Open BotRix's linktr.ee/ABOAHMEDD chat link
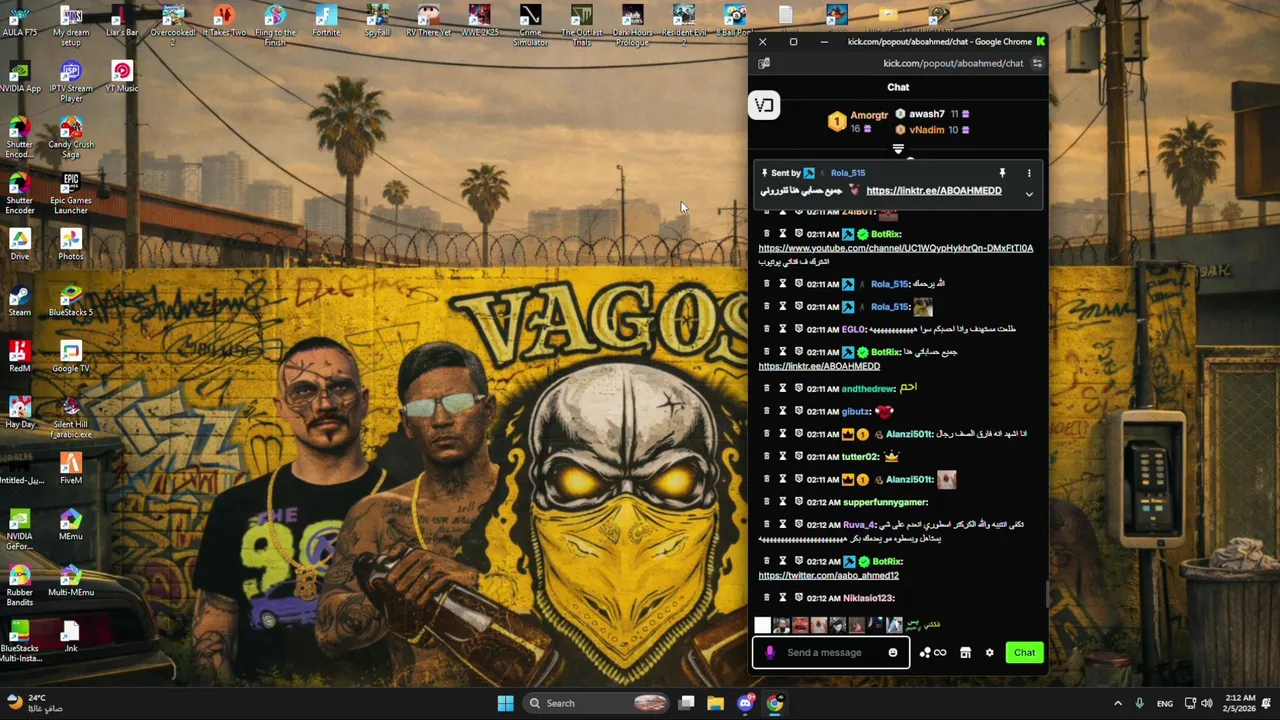Image resolution: width=1280 pixels, height=720 pixels. coord(819,366)
